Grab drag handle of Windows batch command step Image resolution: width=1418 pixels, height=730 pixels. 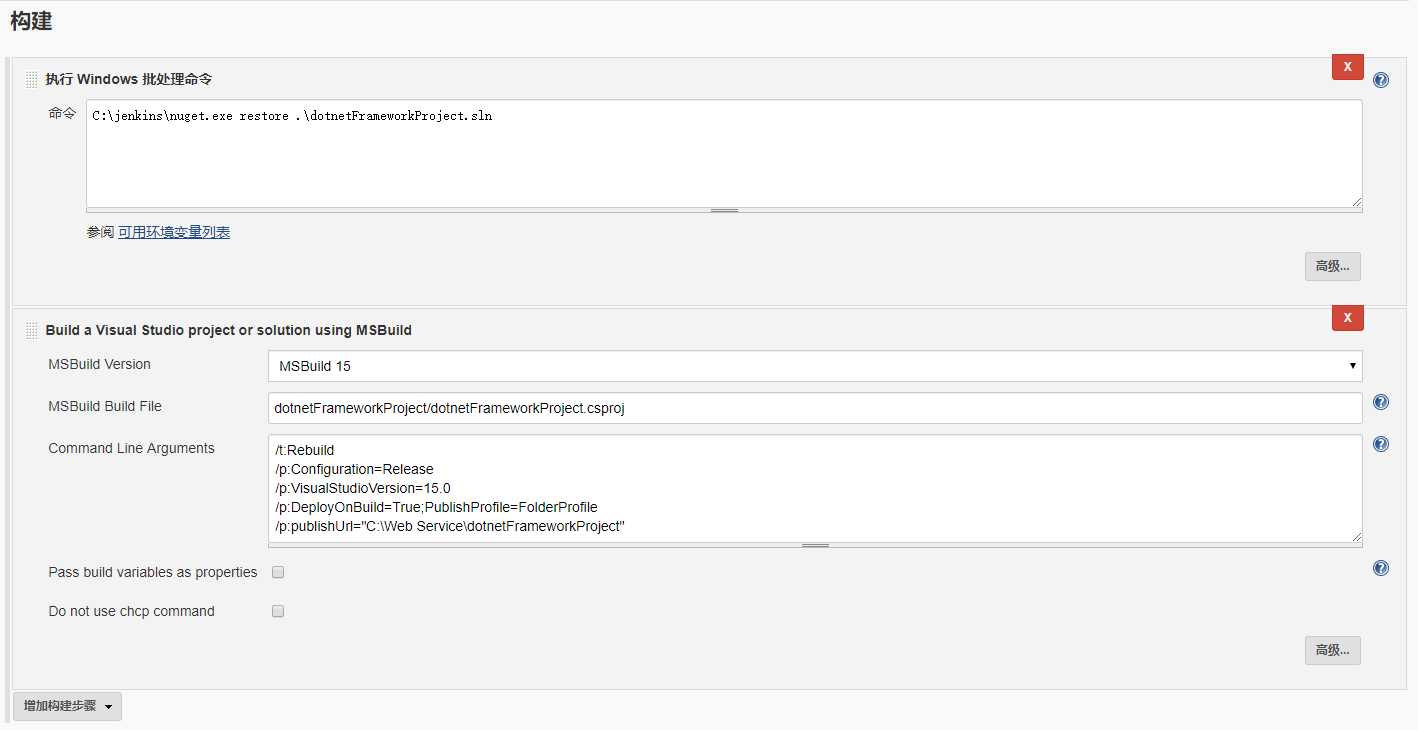pyautogui.click(x=32, y=80)
